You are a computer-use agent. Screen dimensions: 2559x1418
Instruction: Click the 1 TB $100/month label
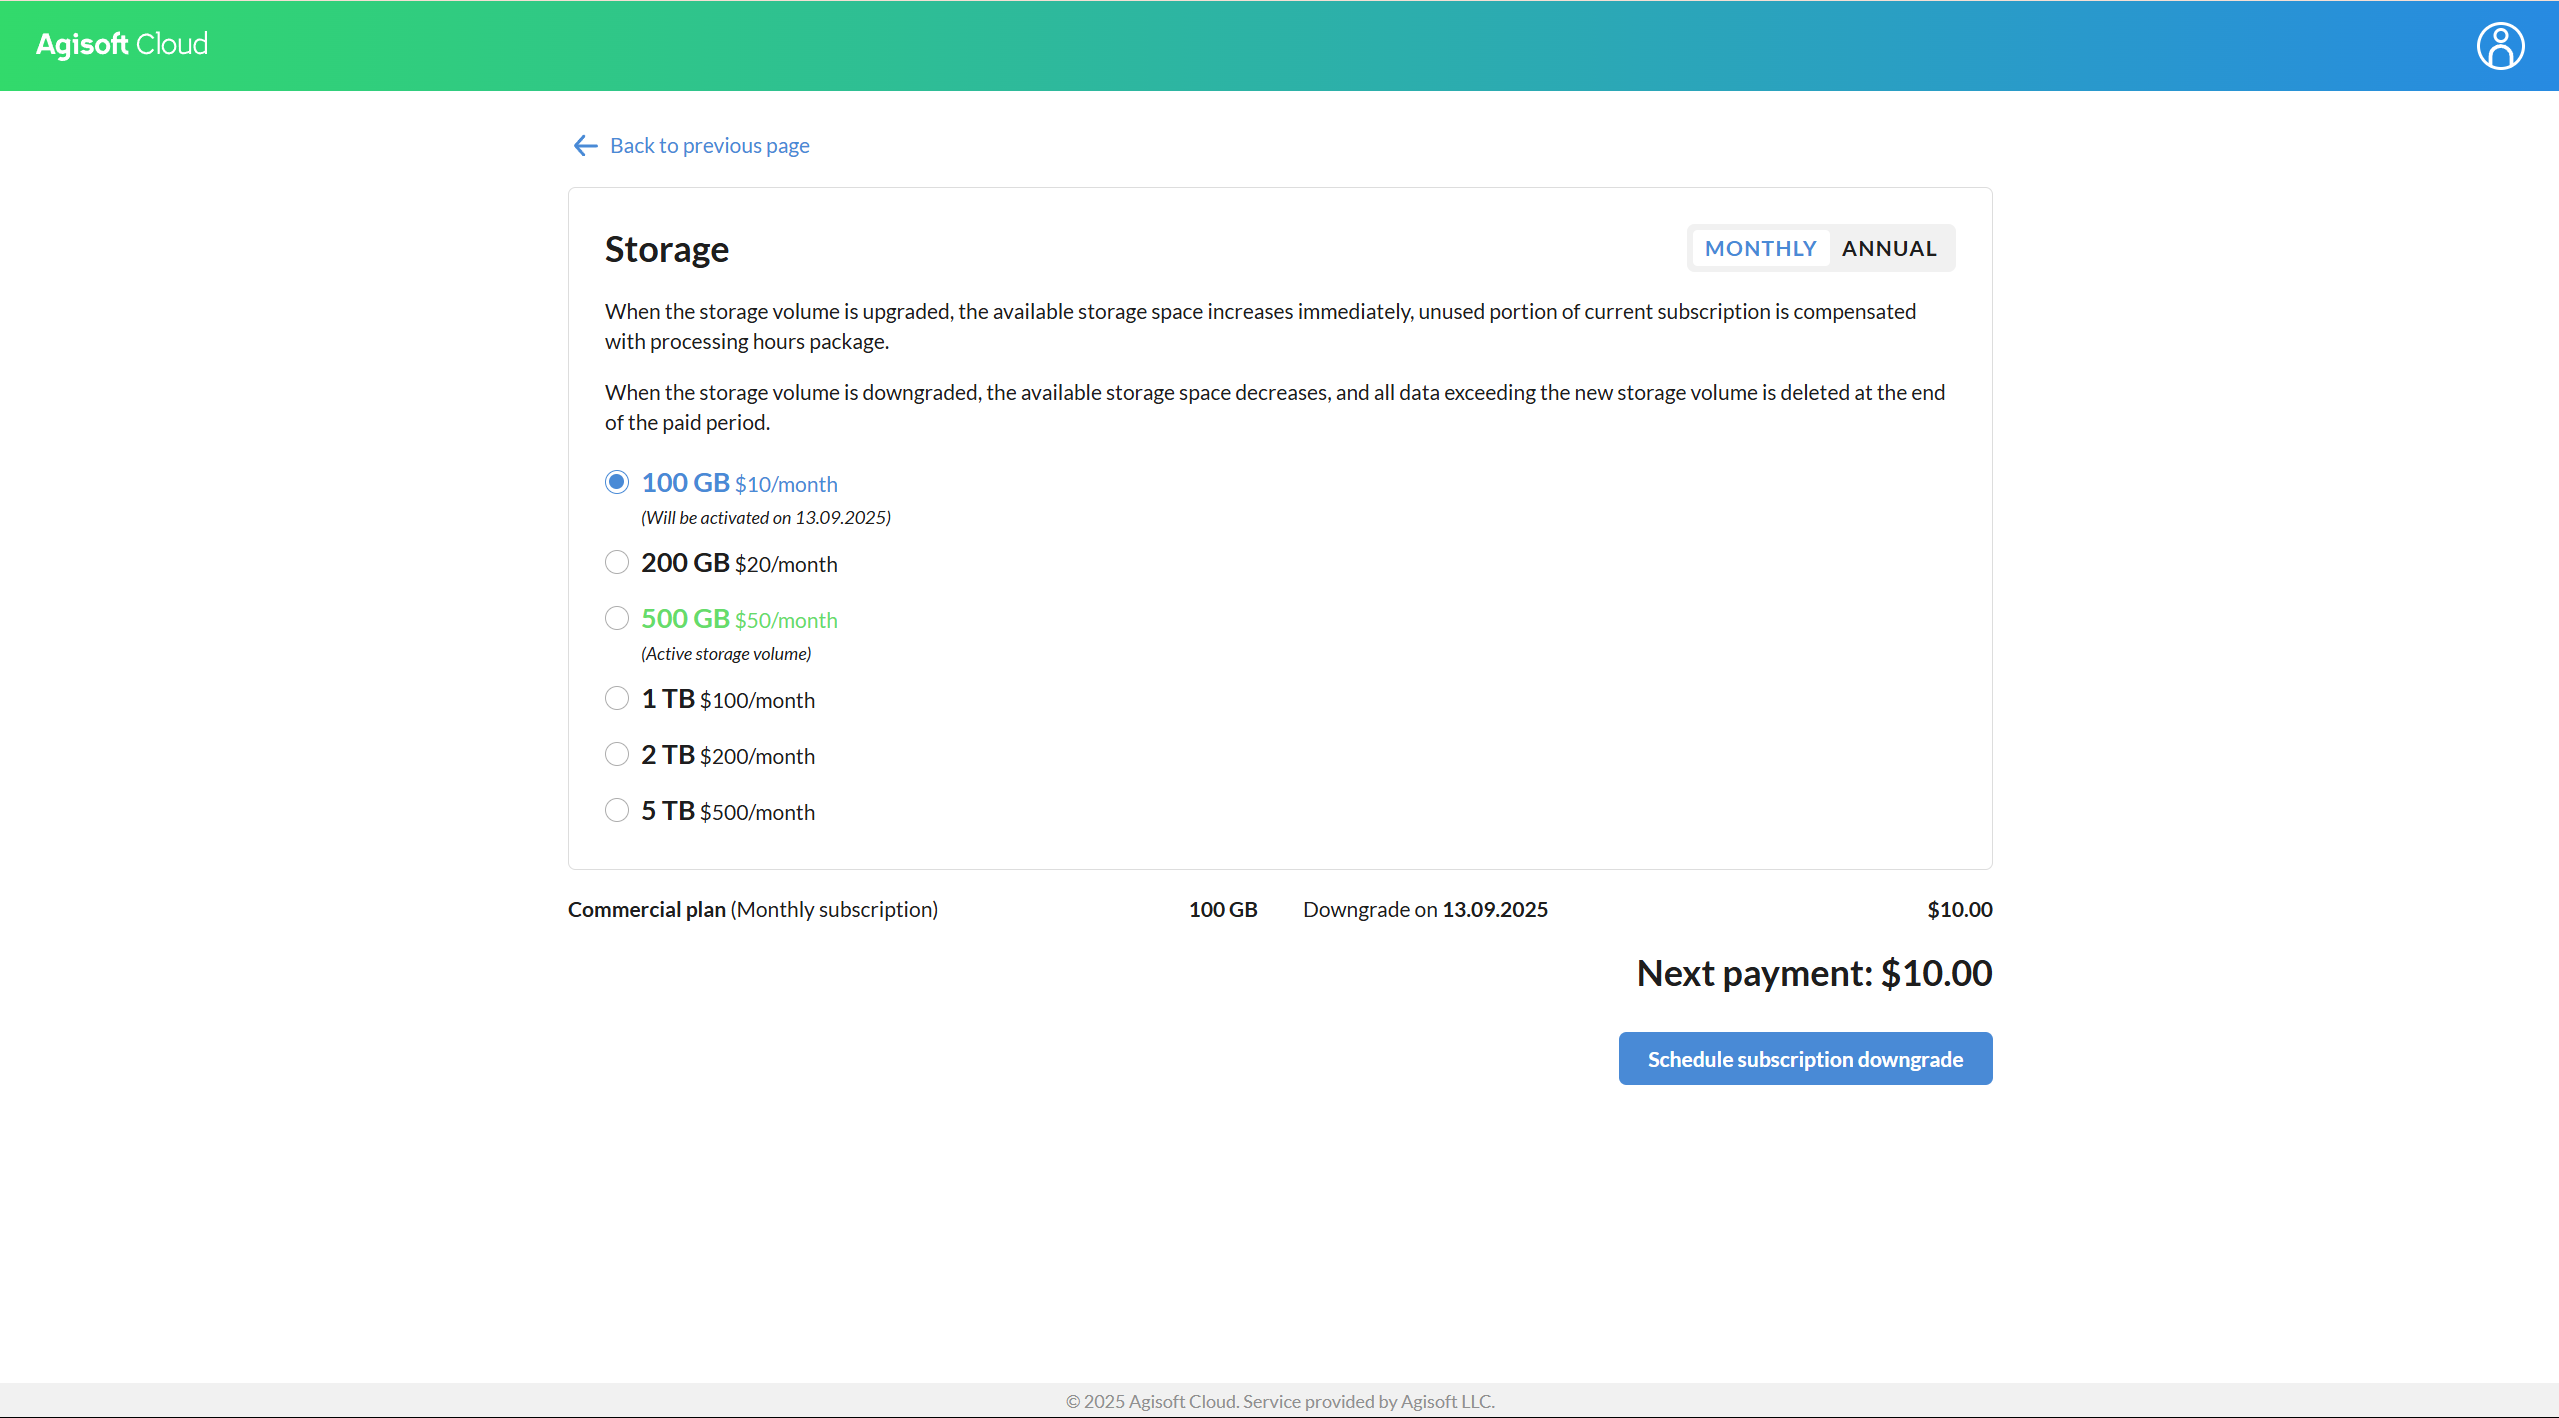point(728,699)
